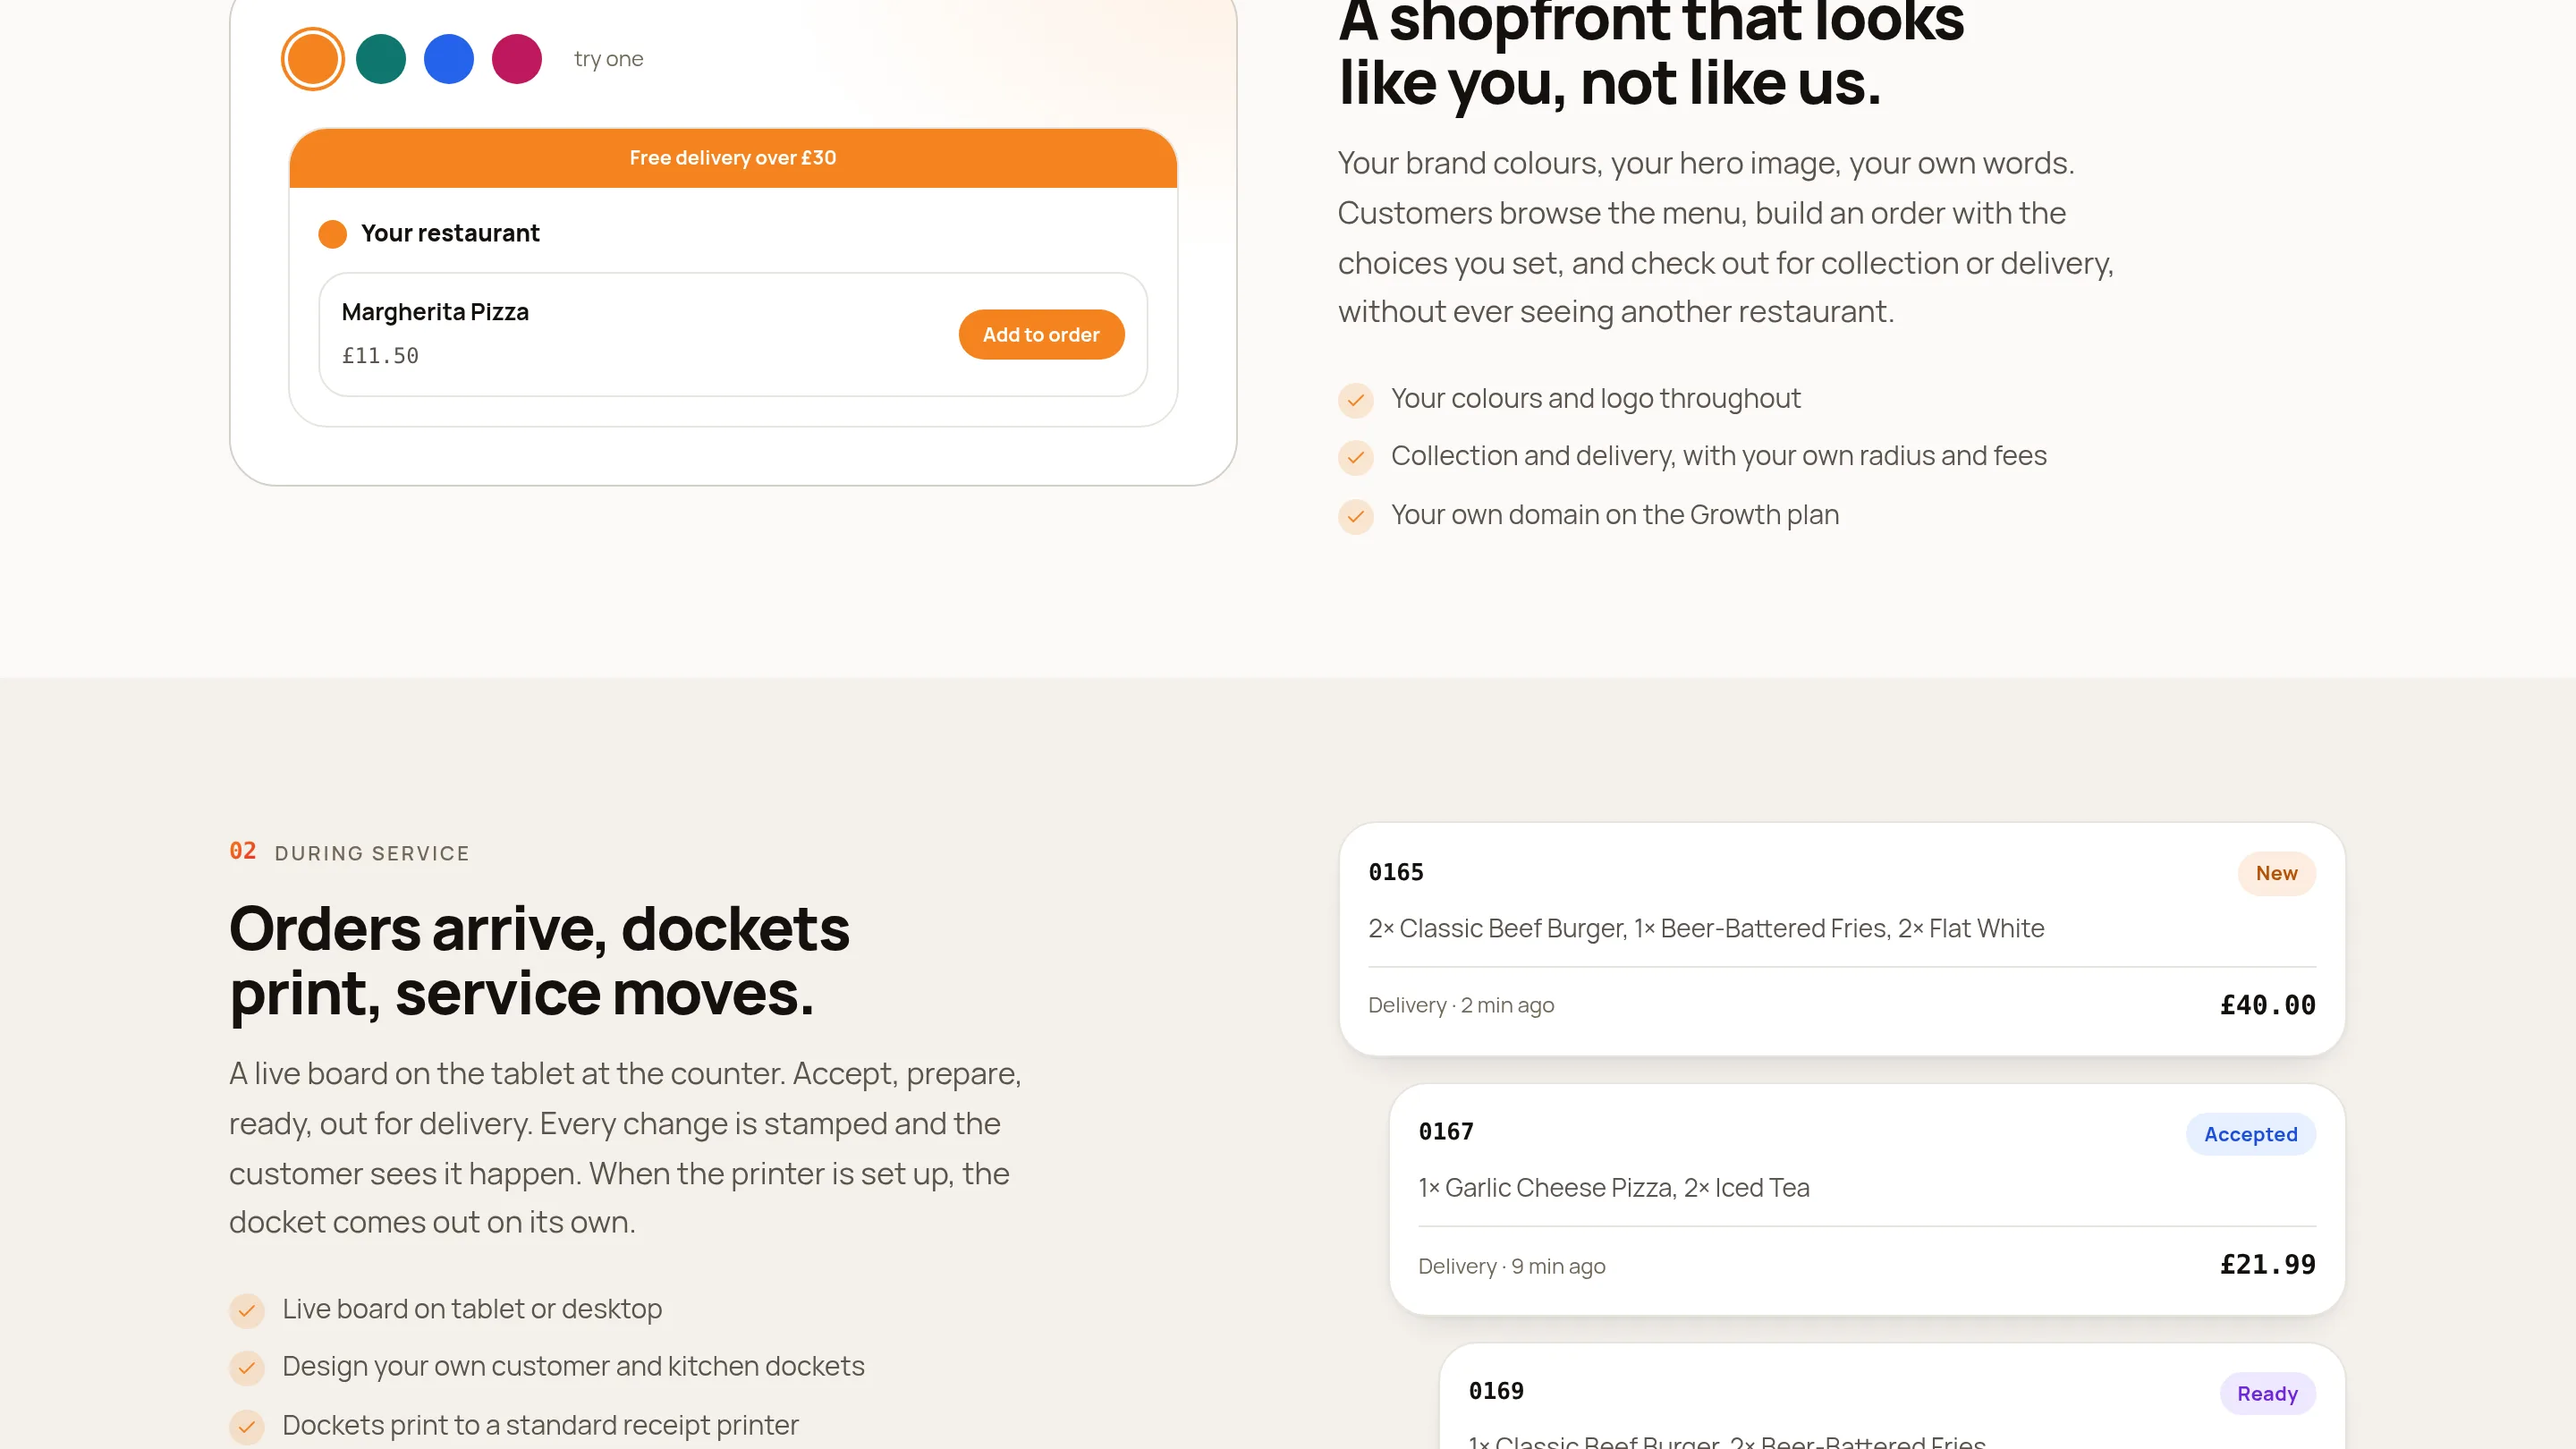
Task: Click the Ready status badge on order 0169
Action: tap(2267, 1394)
